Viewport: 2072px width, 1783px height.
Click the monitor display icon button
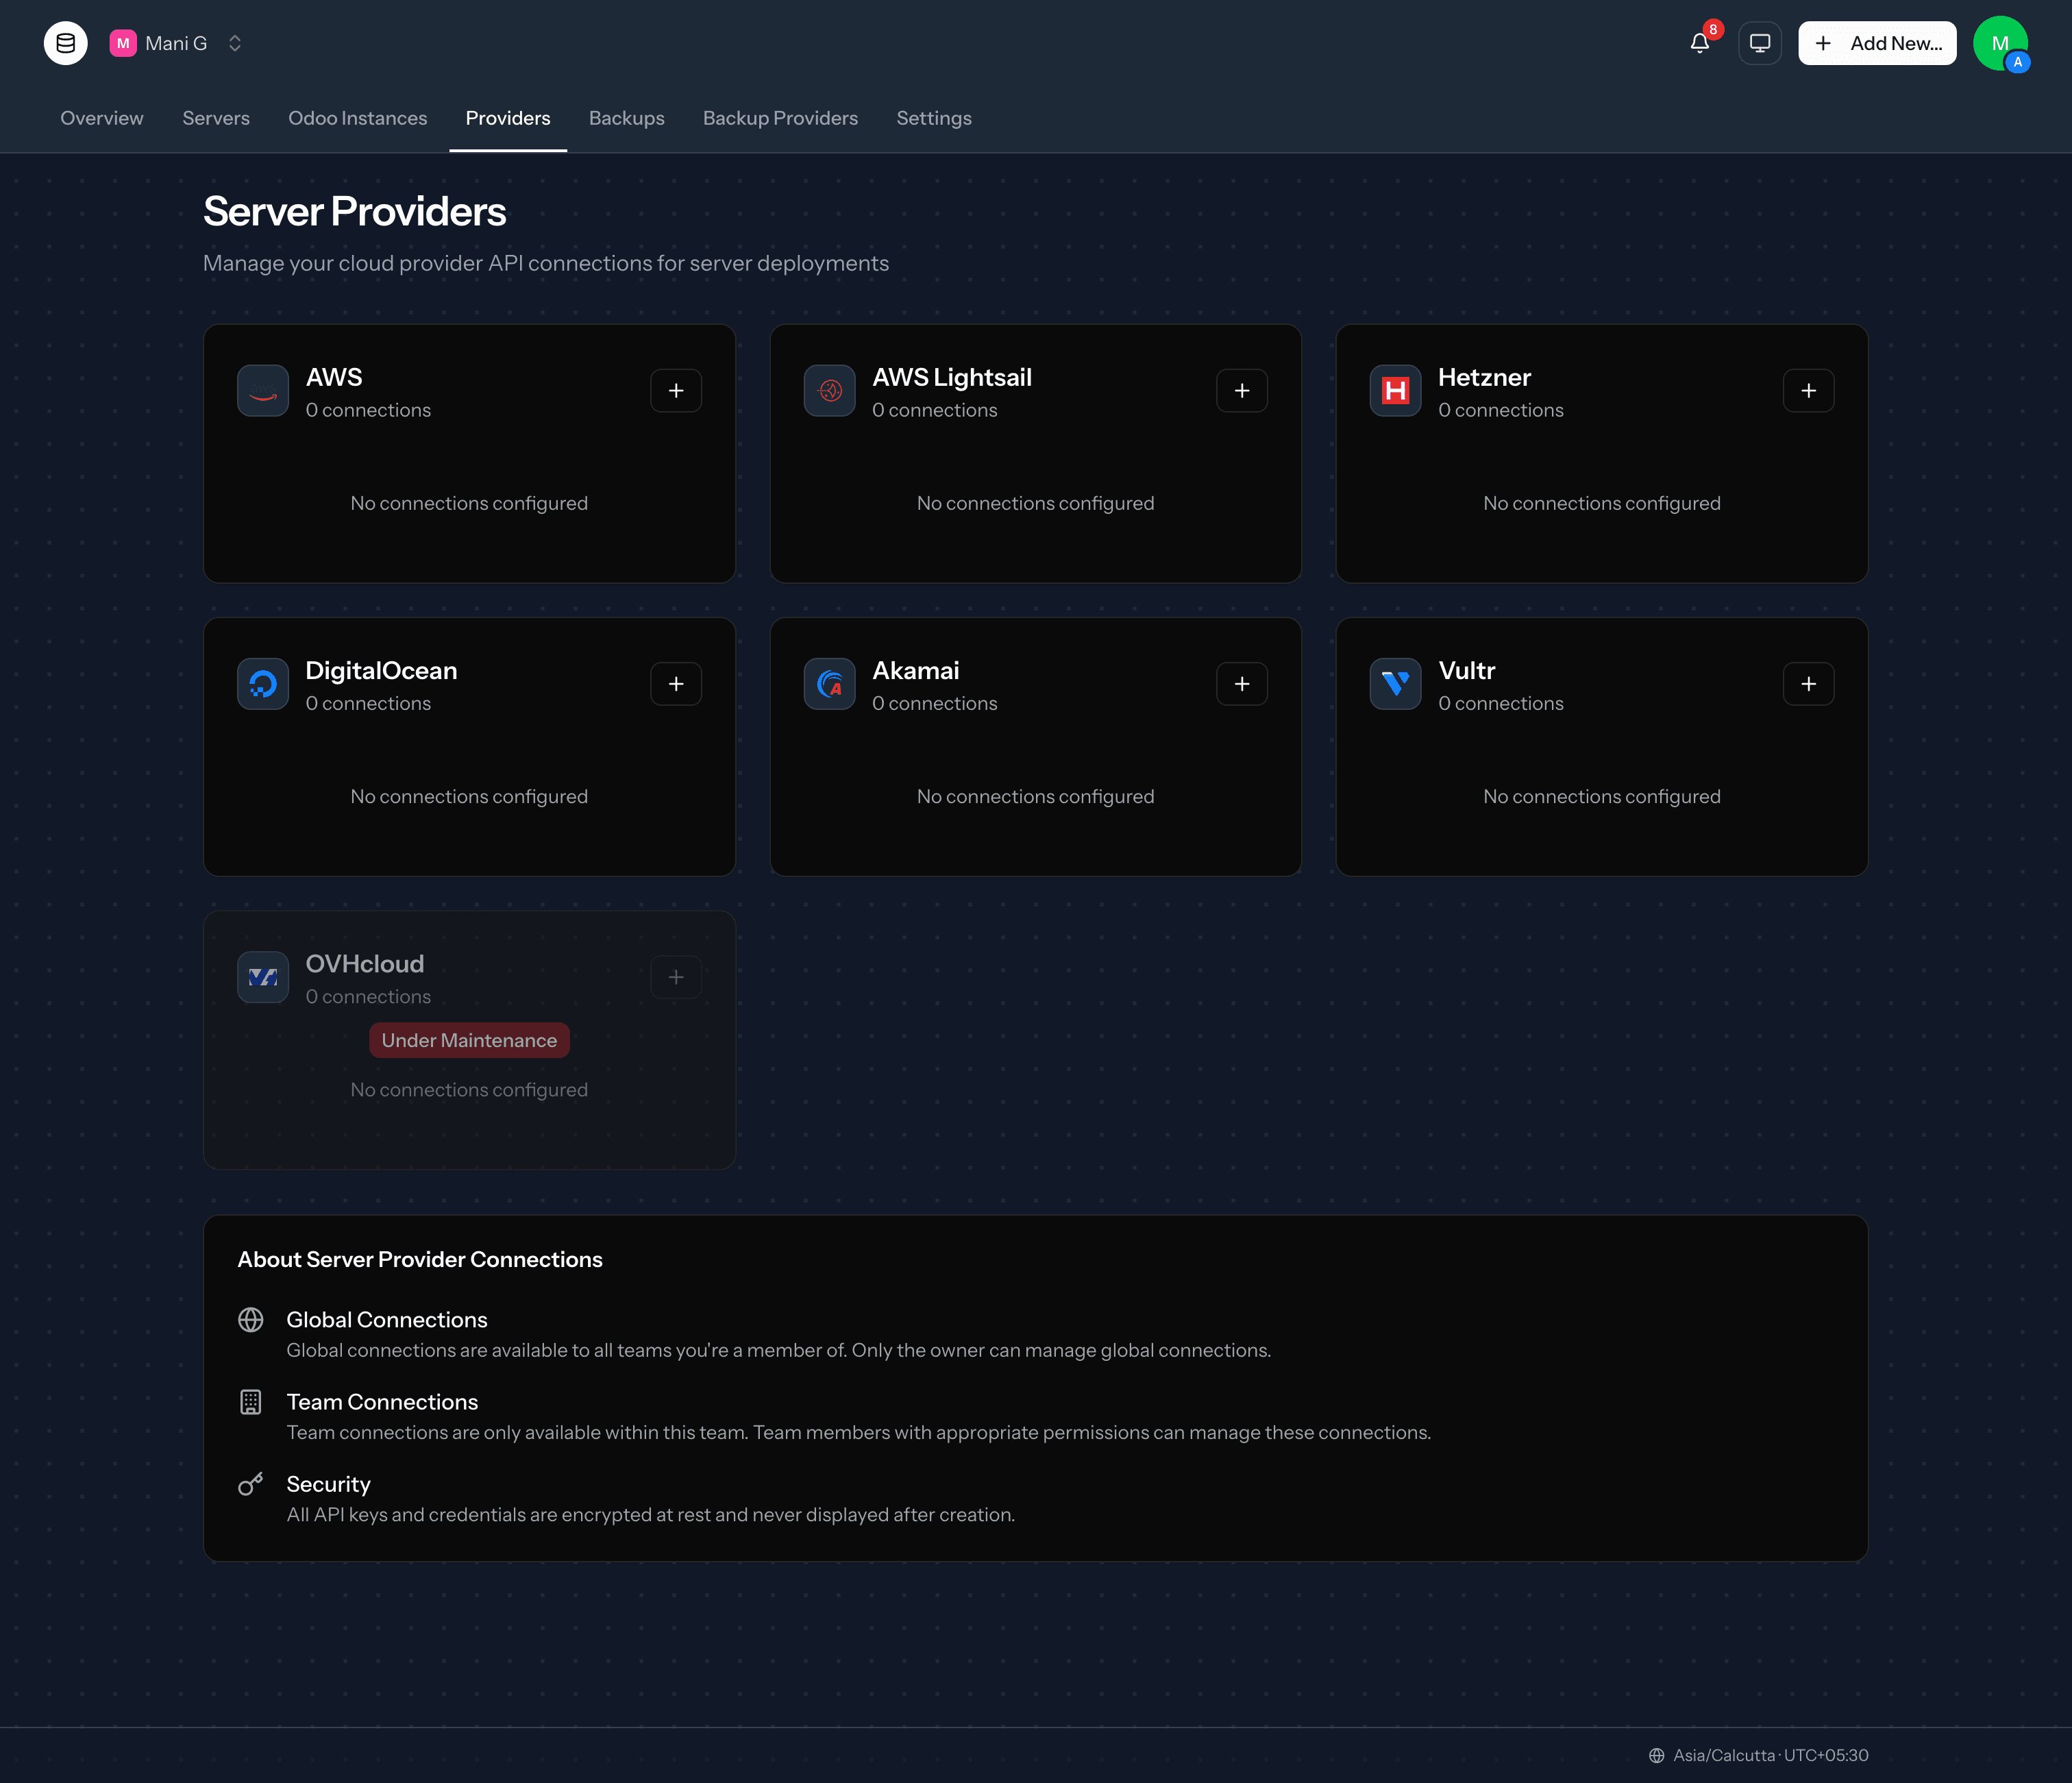click(x=1760, y=43)
